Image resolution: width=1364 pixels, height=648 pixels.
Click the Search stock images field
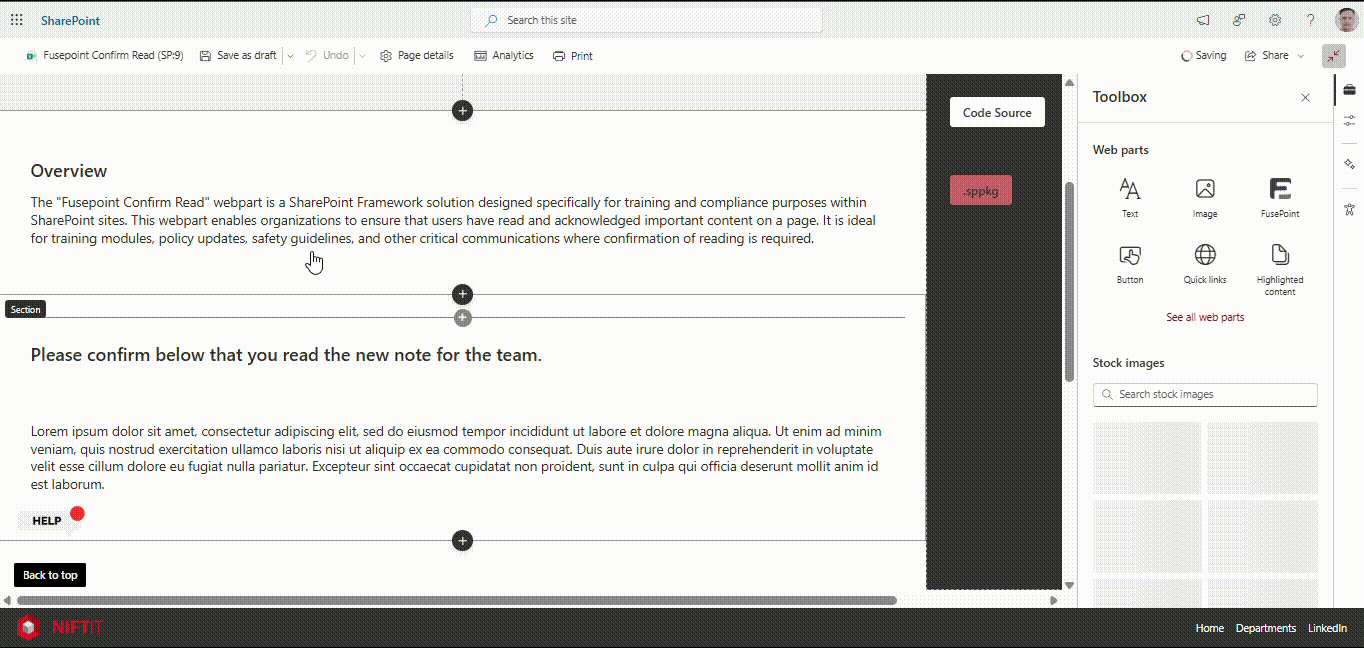click(1205, 394)
